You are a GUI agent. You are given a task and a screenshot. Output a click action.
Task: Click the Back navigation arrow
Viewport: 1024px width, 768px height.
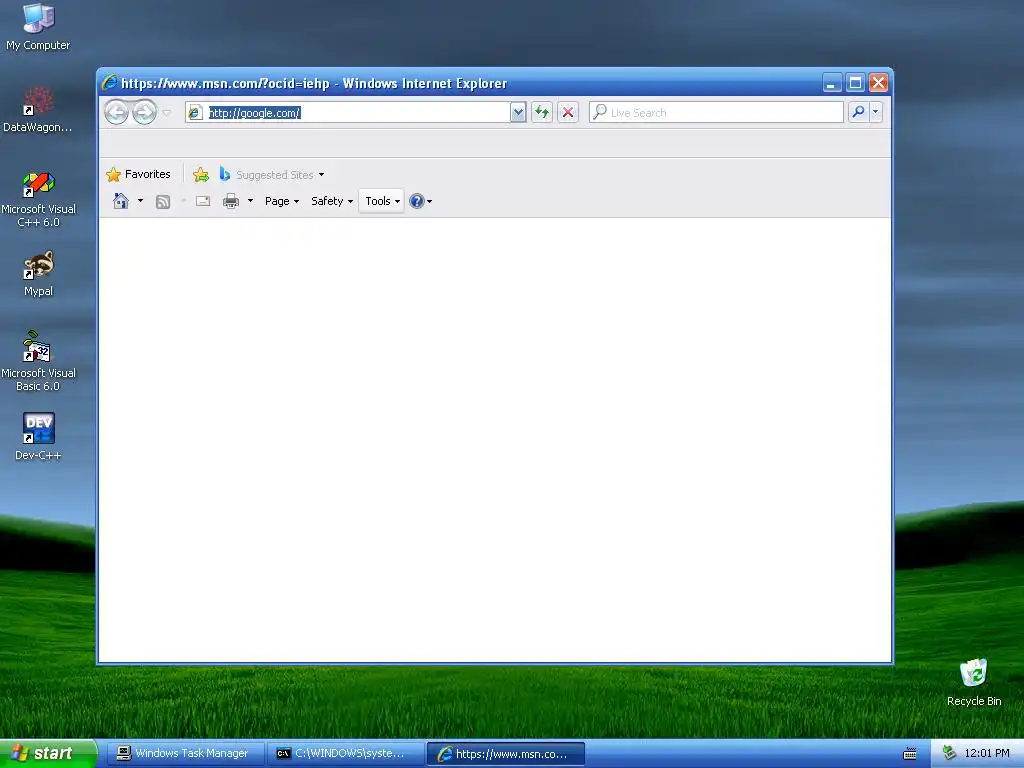coord(116,112)
